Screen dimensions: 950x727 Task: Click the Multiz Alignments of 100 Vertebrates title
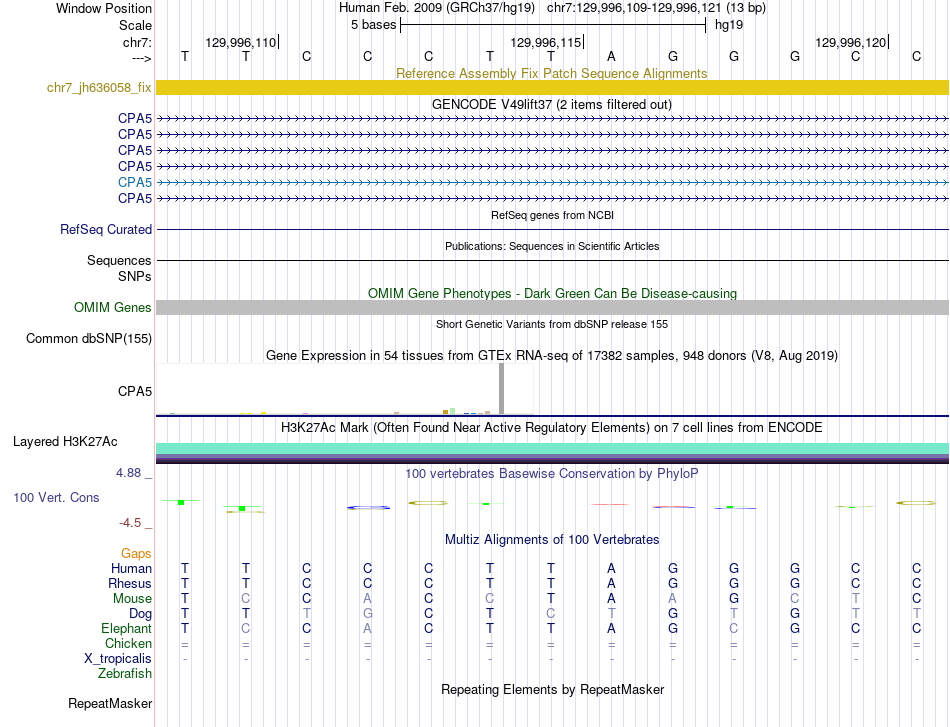click(x=552, y=539)
